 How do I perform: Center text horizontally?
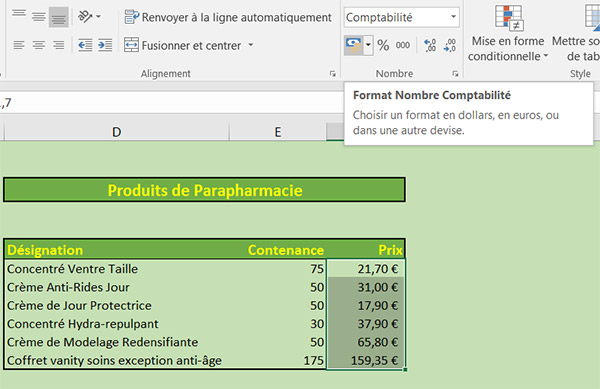click(39, 45)
